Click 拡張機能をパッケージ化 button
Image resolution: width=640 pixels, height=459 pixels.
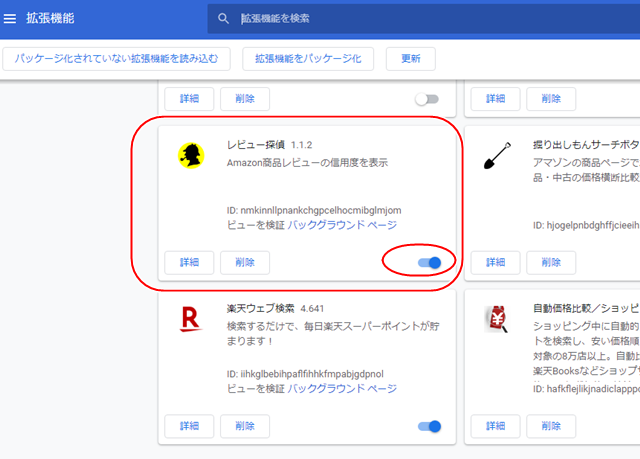click(x=308, y=59)
